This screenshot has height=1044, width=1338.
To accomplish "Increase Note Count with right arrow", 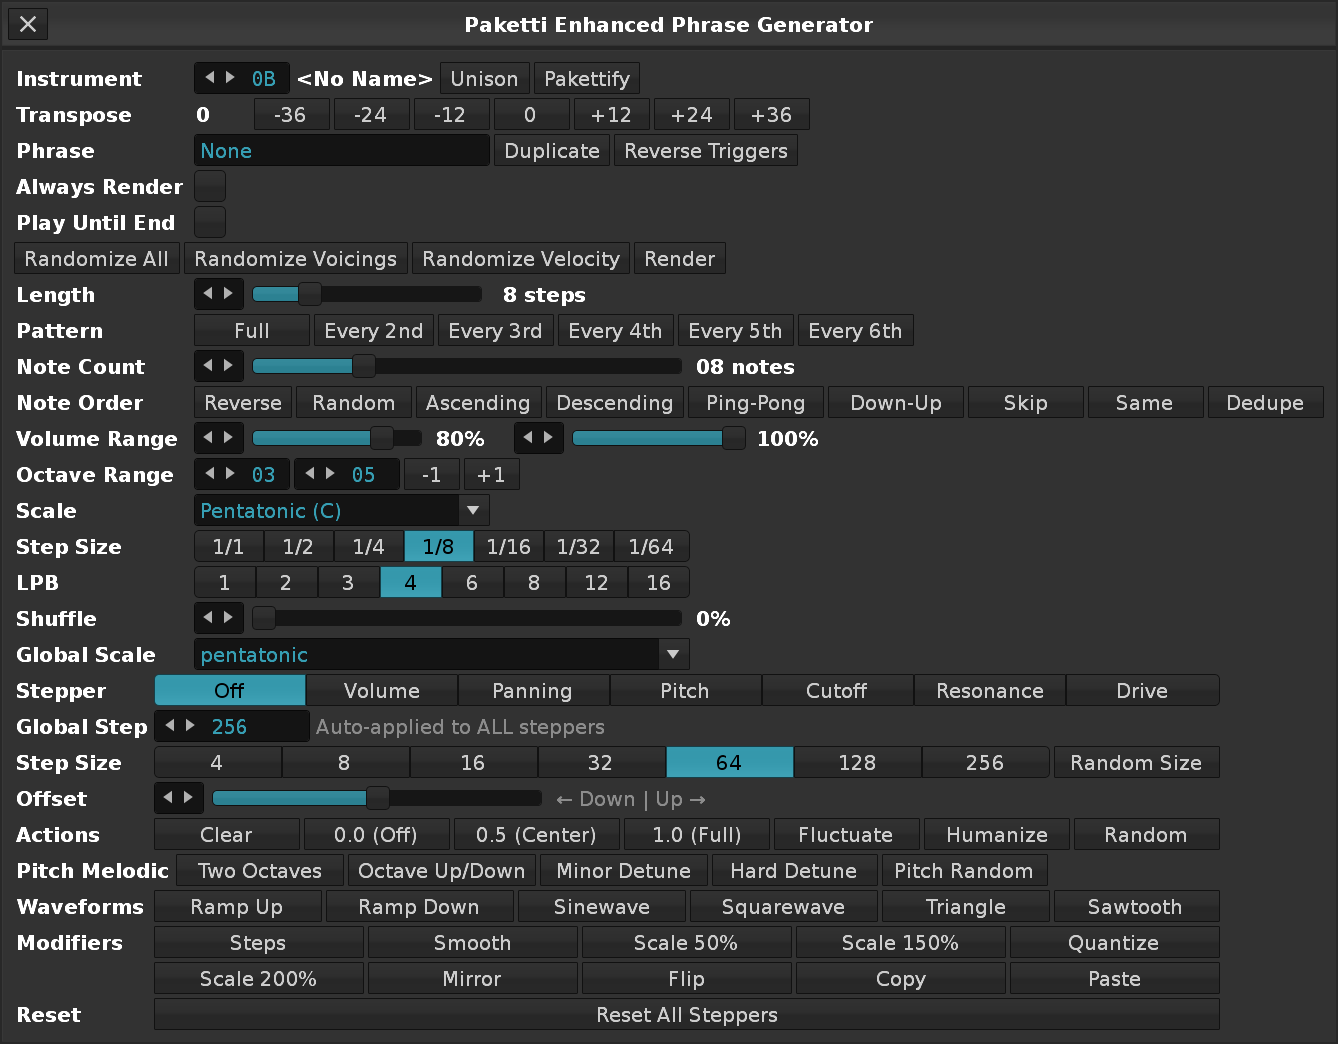I will (229, 366).
